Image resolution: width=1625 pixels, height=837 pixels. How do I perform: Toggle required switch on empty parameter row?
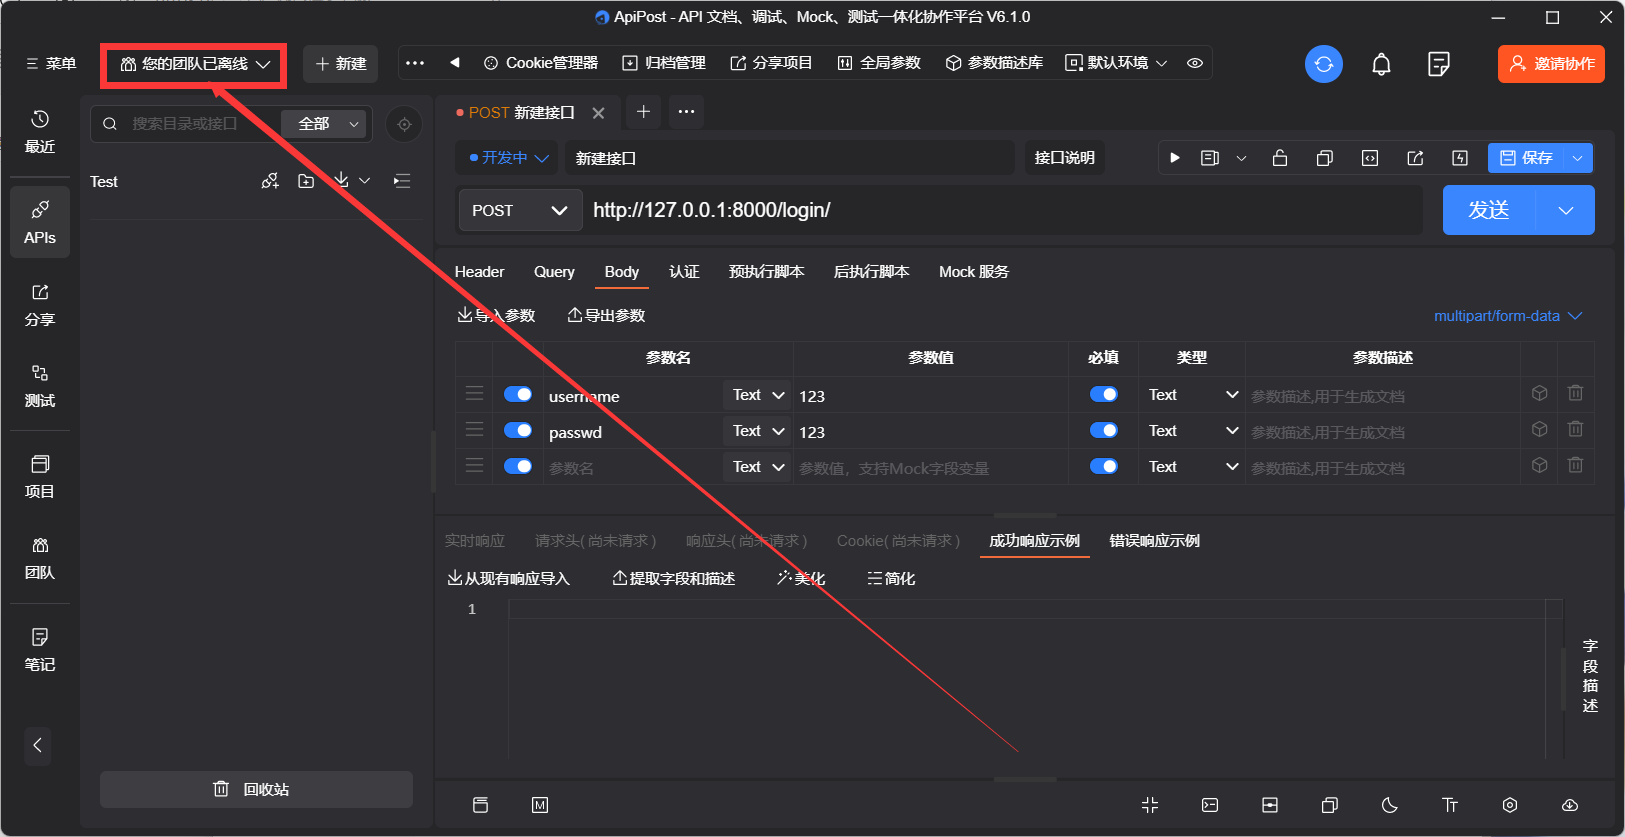(x=1104, y=466)
